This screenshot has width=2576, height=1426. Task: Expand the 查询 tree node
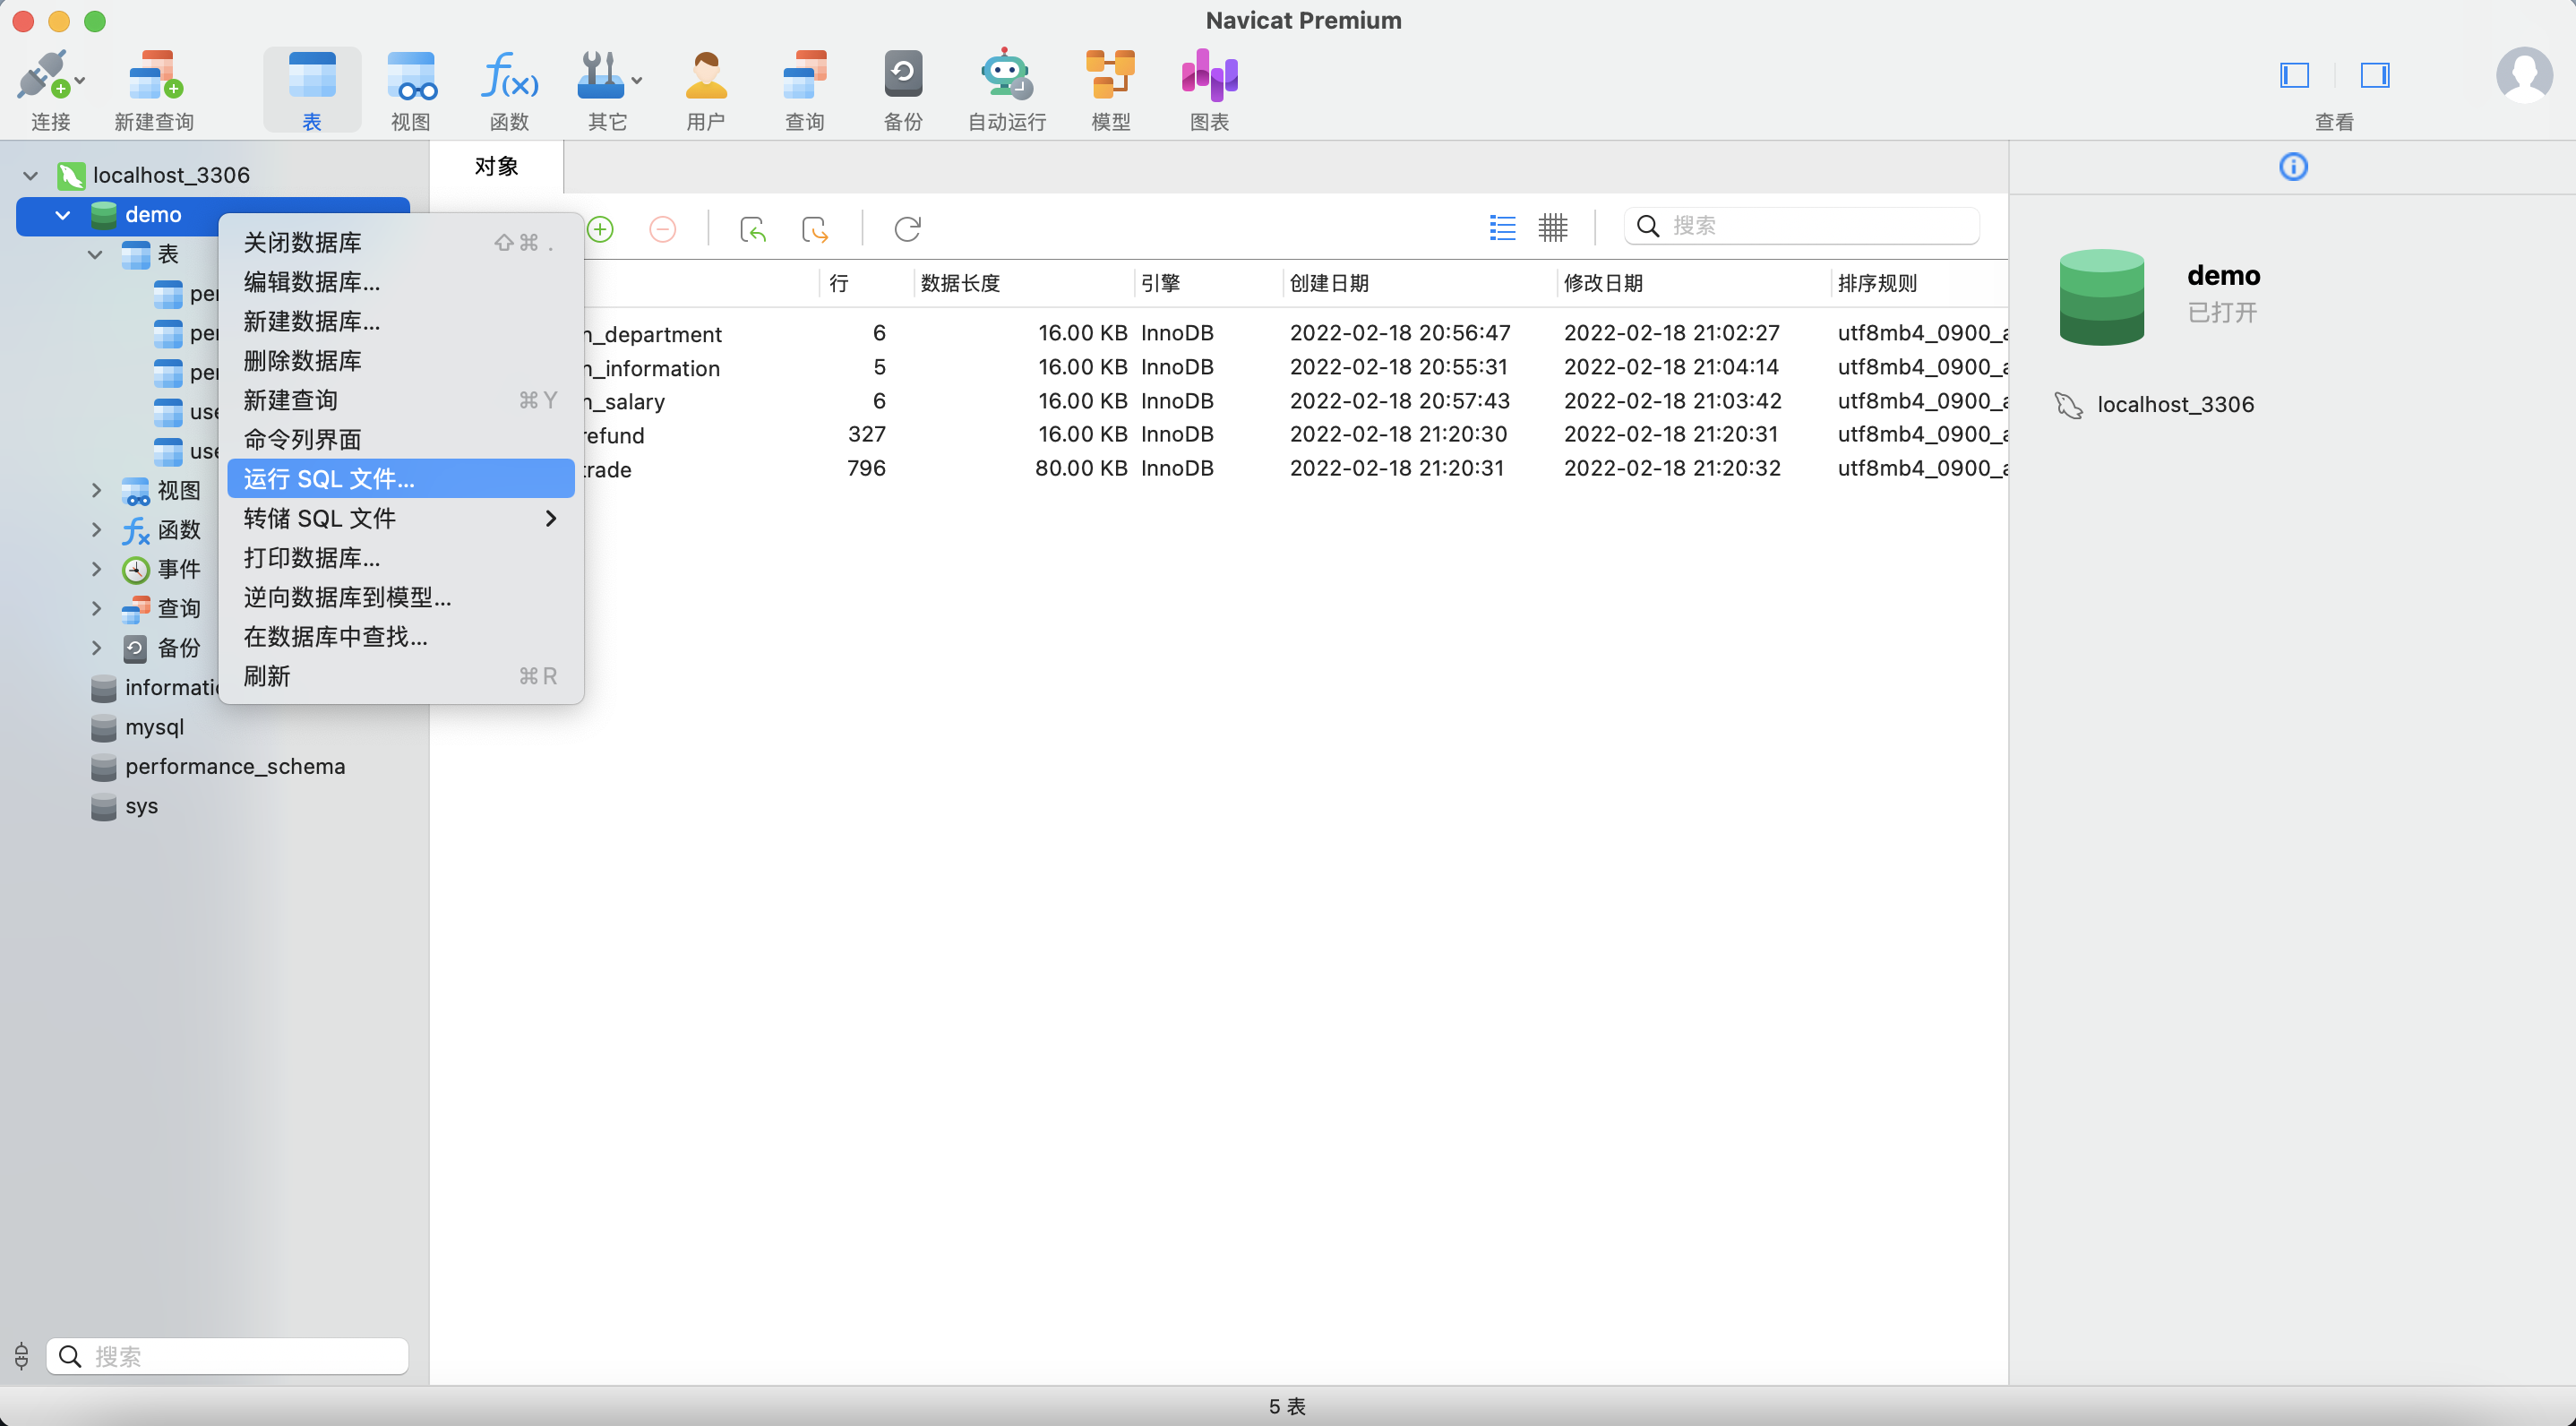96,608
